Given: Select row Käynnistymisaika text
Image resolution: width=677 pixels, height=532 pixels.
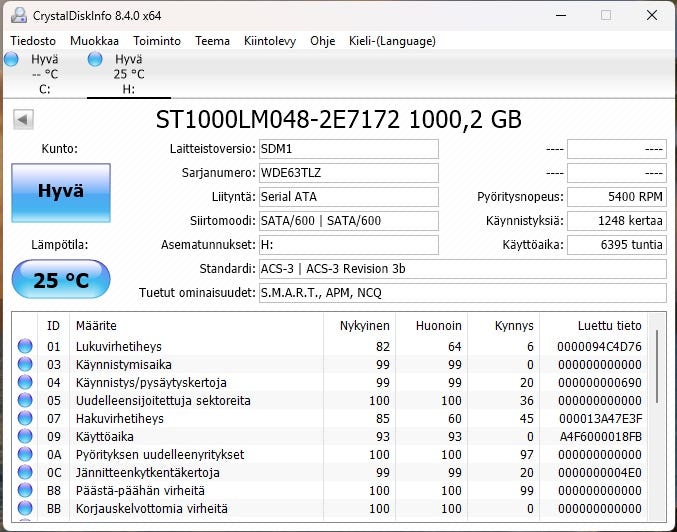Looking at the screenshot, I should coord(123,364).
